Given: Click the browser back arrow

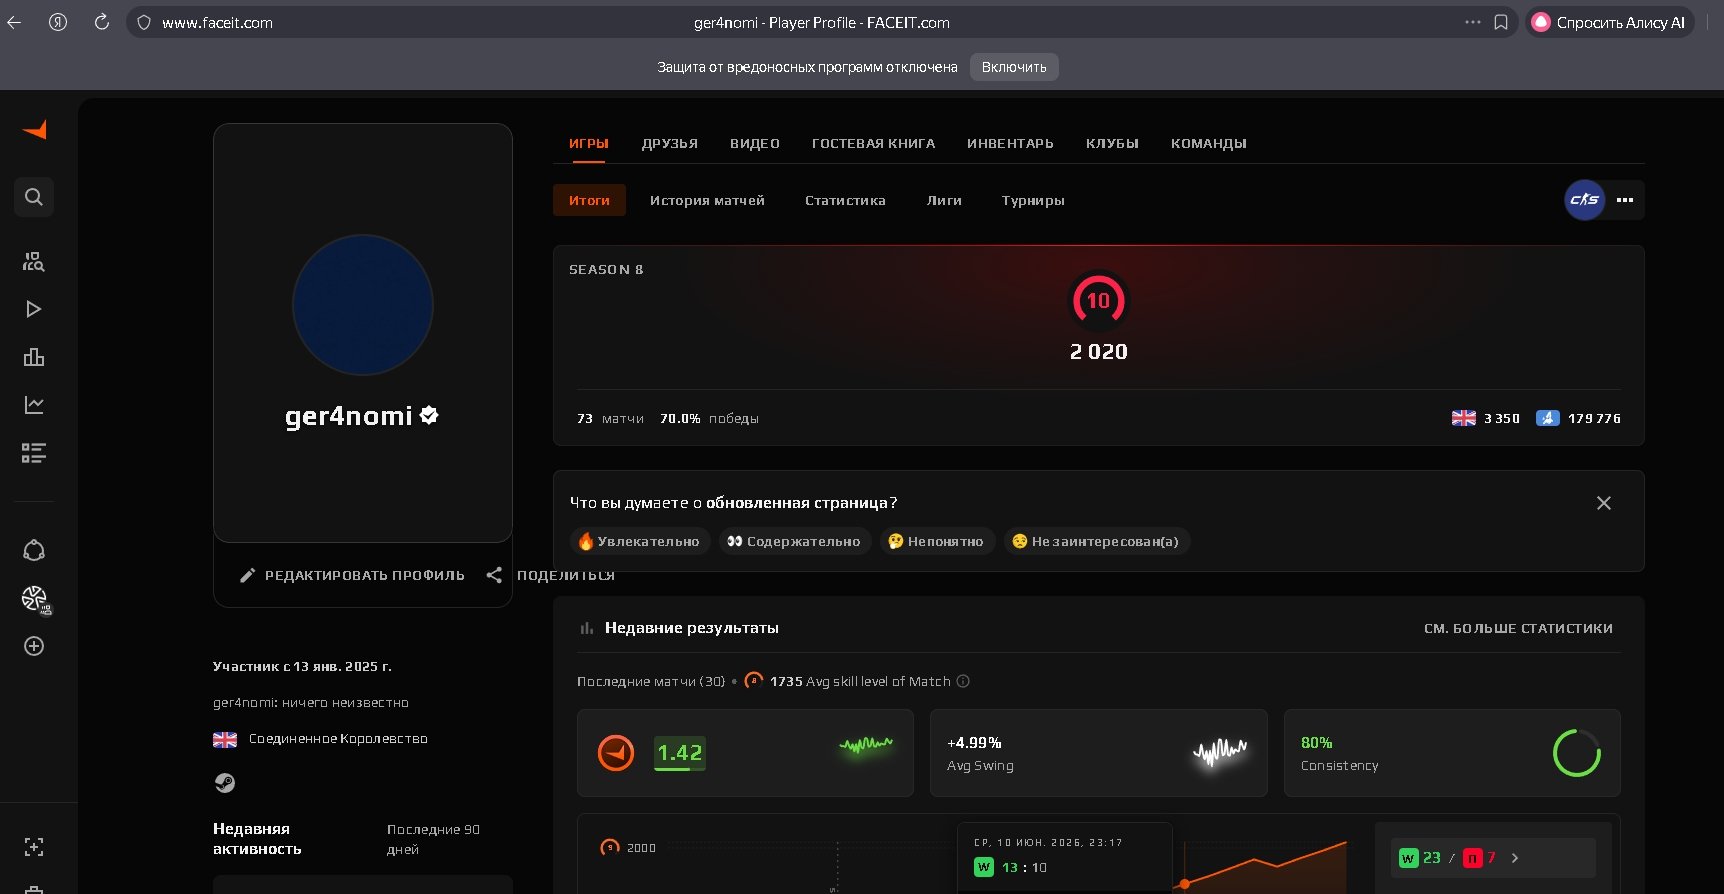Looking at the screenshot, I should tap(14, 22).
